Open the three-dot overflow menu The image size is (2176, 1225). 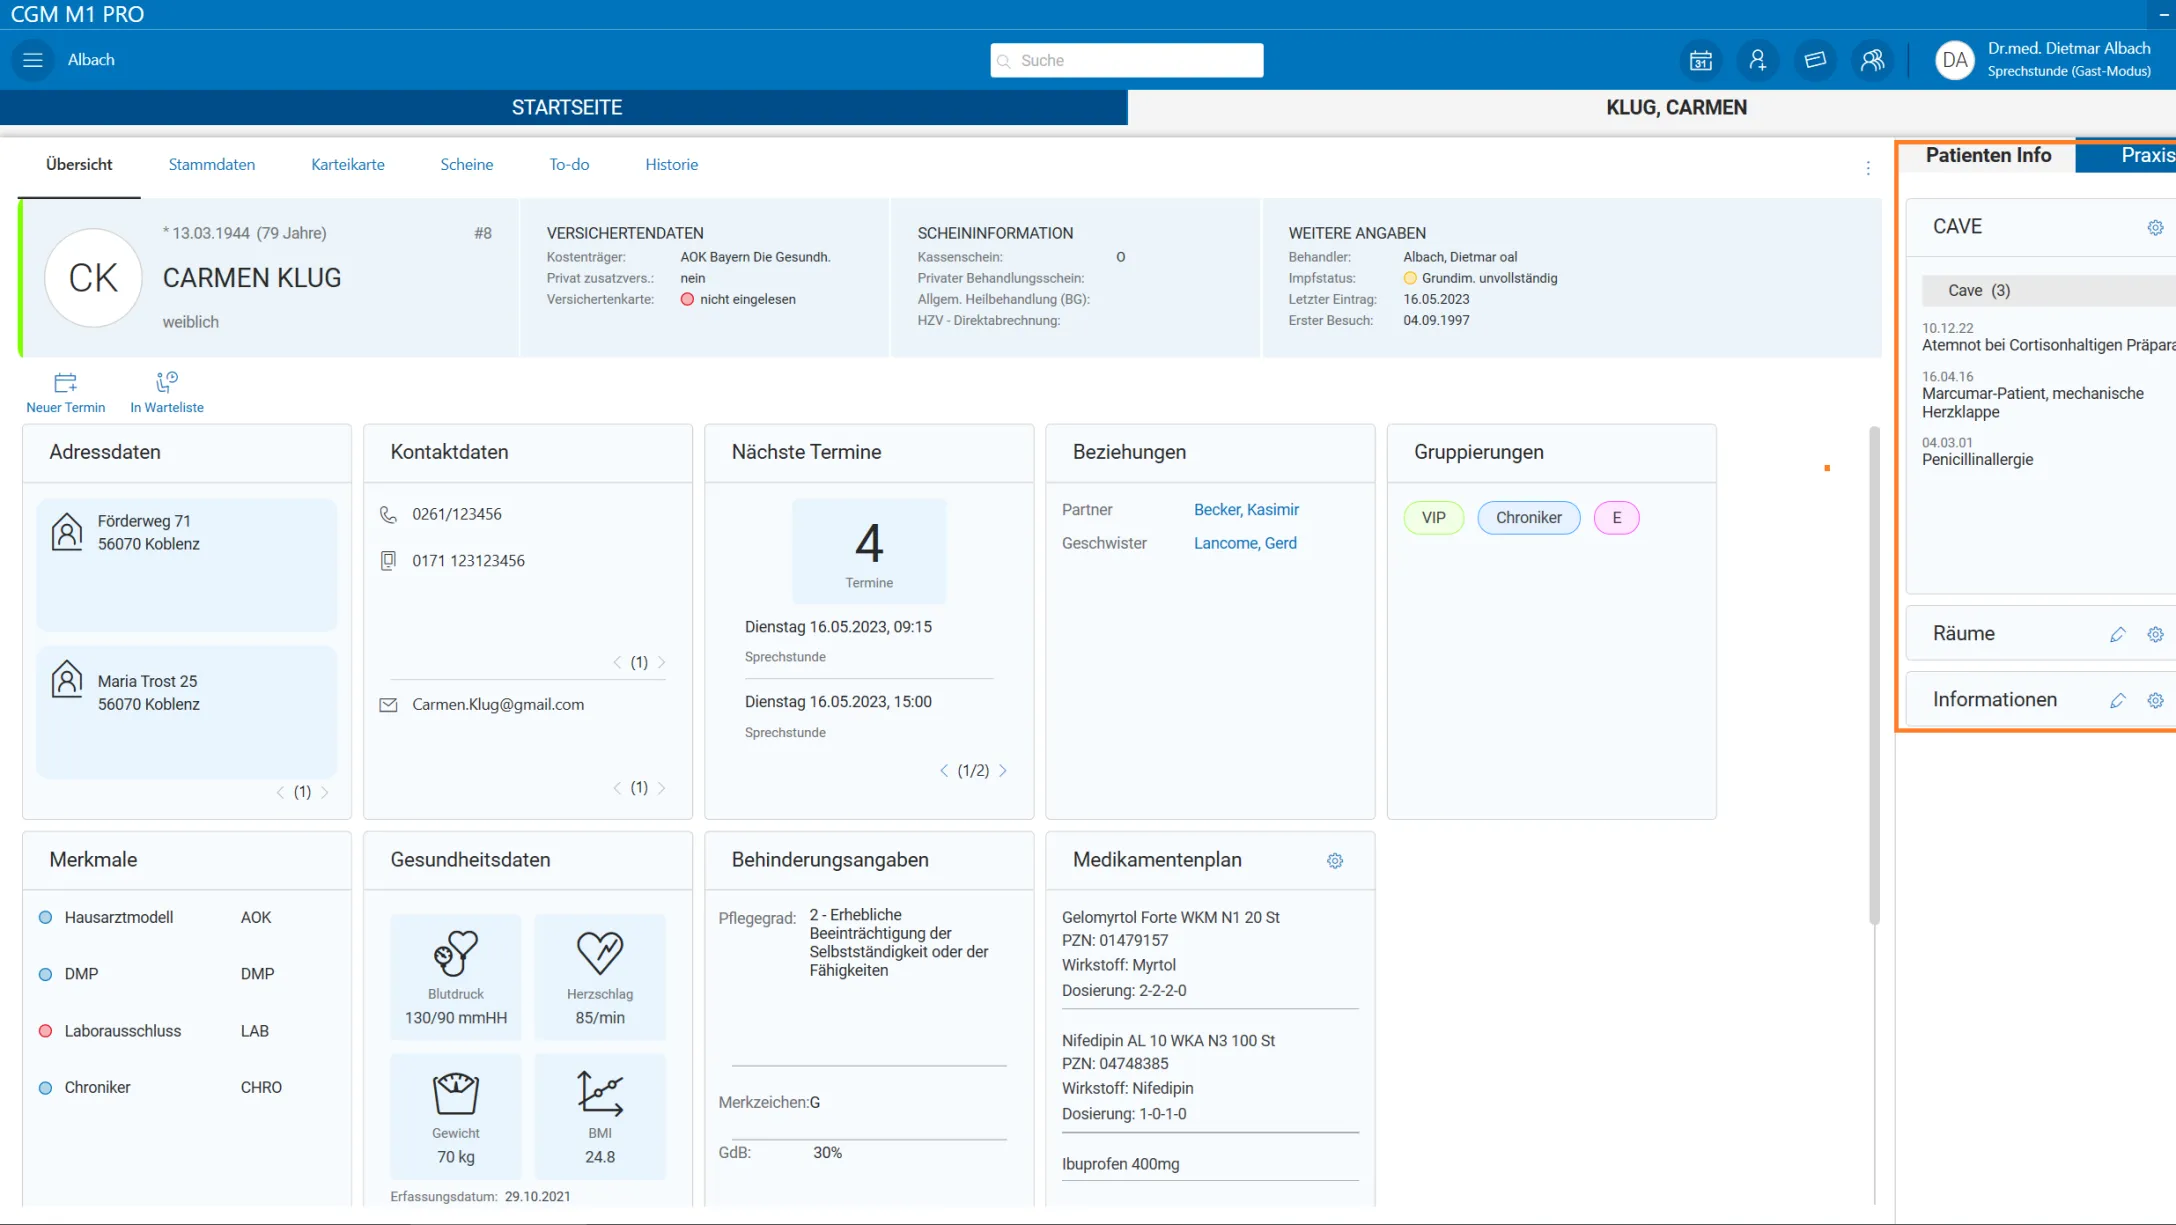click(1868, 168)
